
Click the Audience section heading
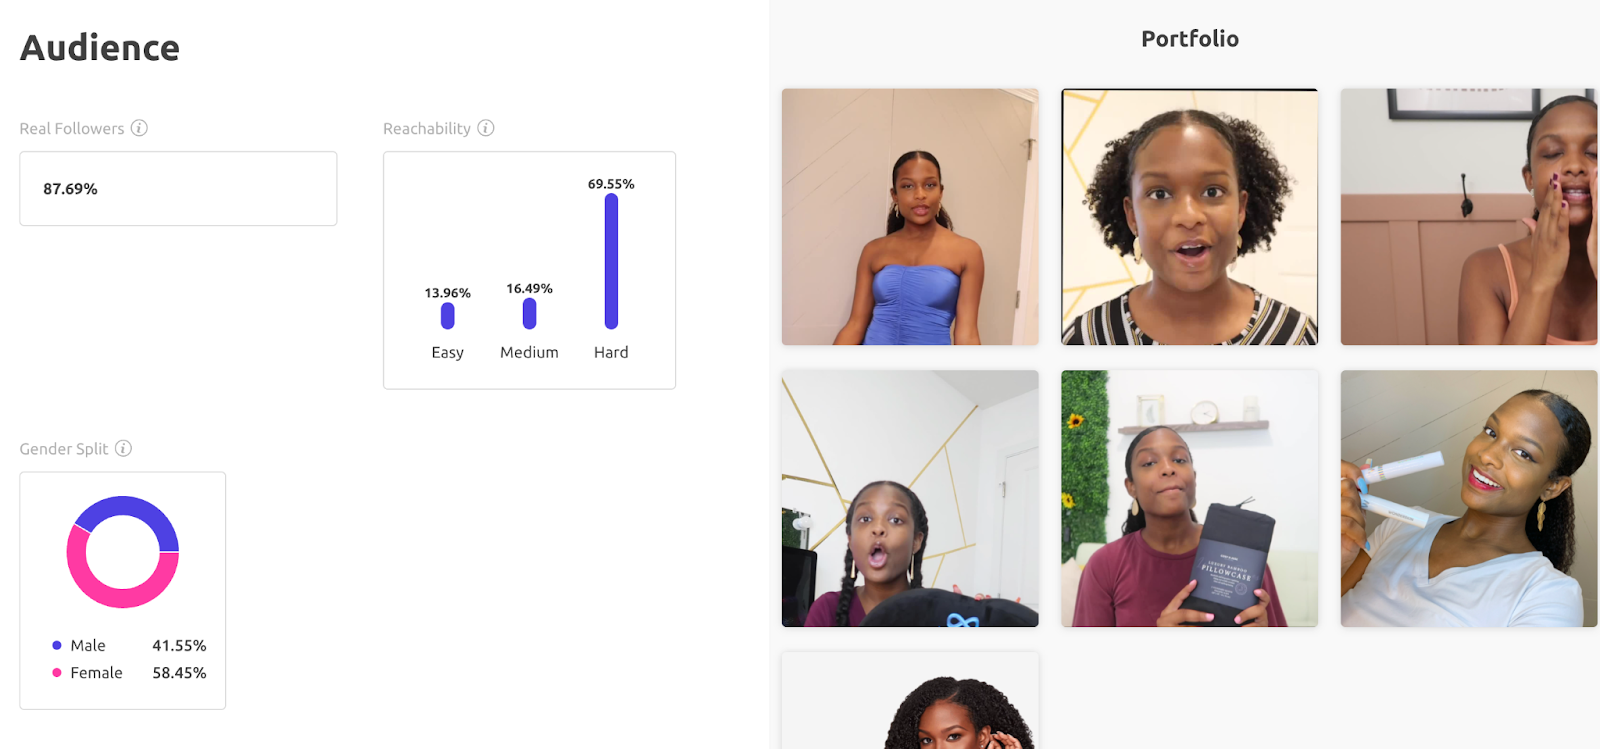[x=100, y=48]
